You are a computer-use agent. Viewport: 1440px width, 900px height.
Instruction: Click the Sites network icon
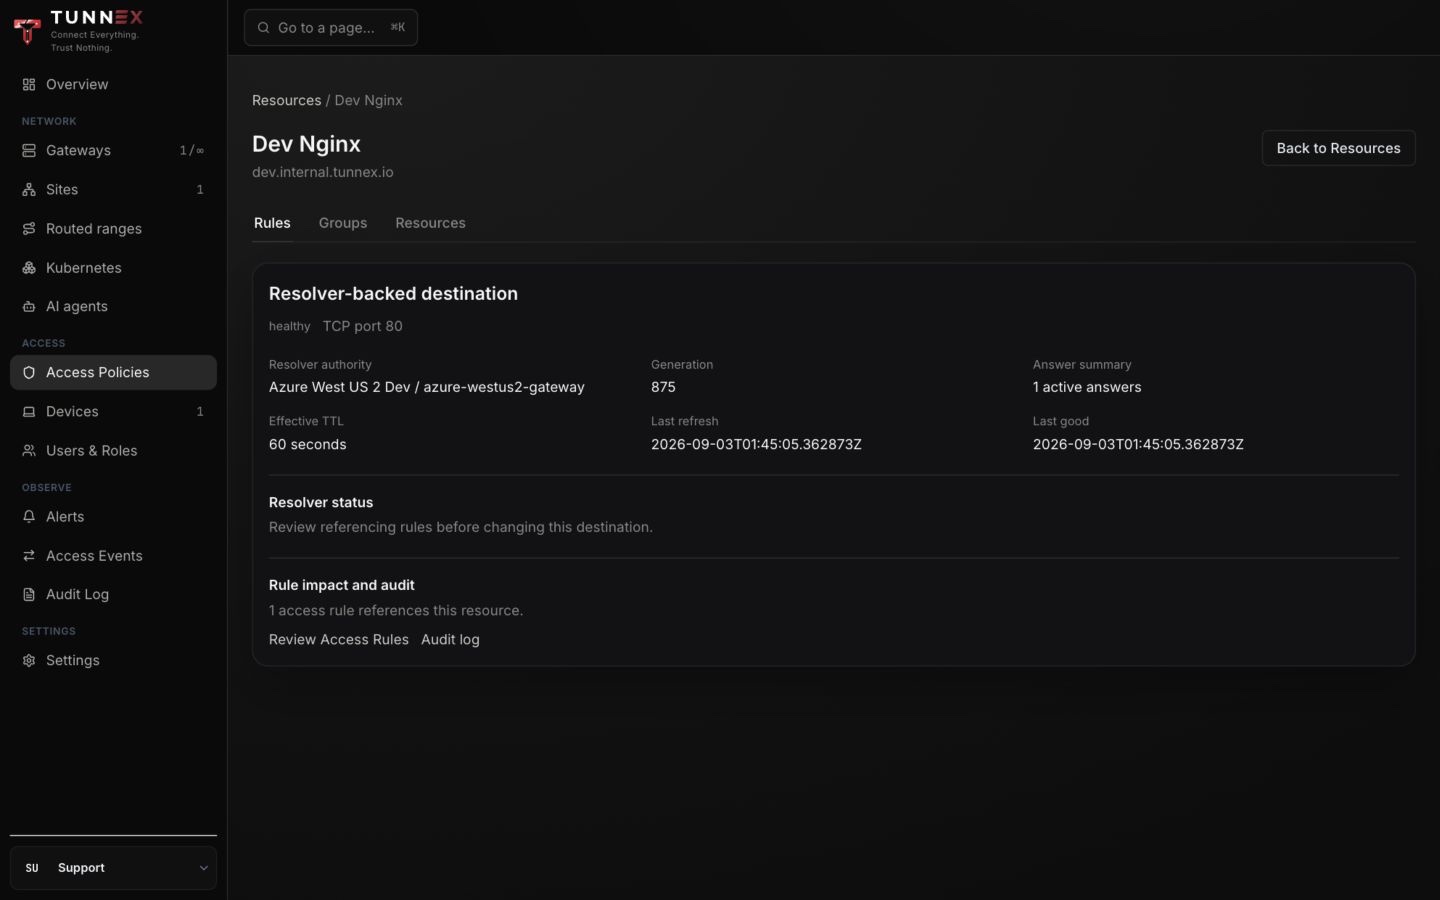pyautogui.click(x=29, y=190)
